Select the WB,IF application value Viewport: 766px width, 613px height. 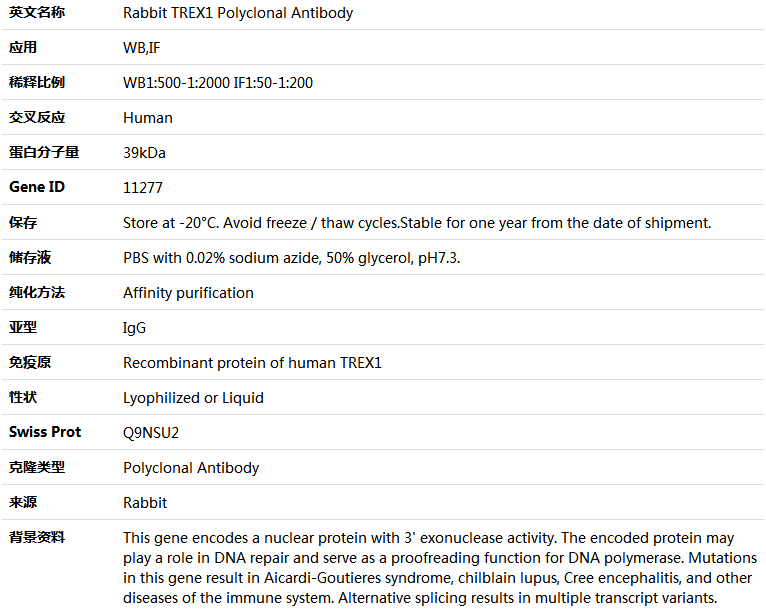coord(141,48)
